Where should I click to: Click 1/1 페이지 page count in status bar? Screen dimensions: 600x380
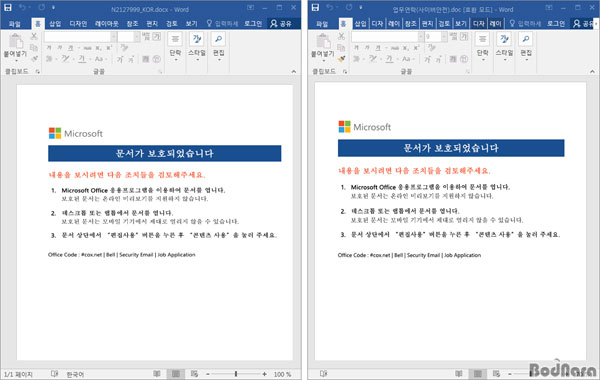tap(18, 374)
